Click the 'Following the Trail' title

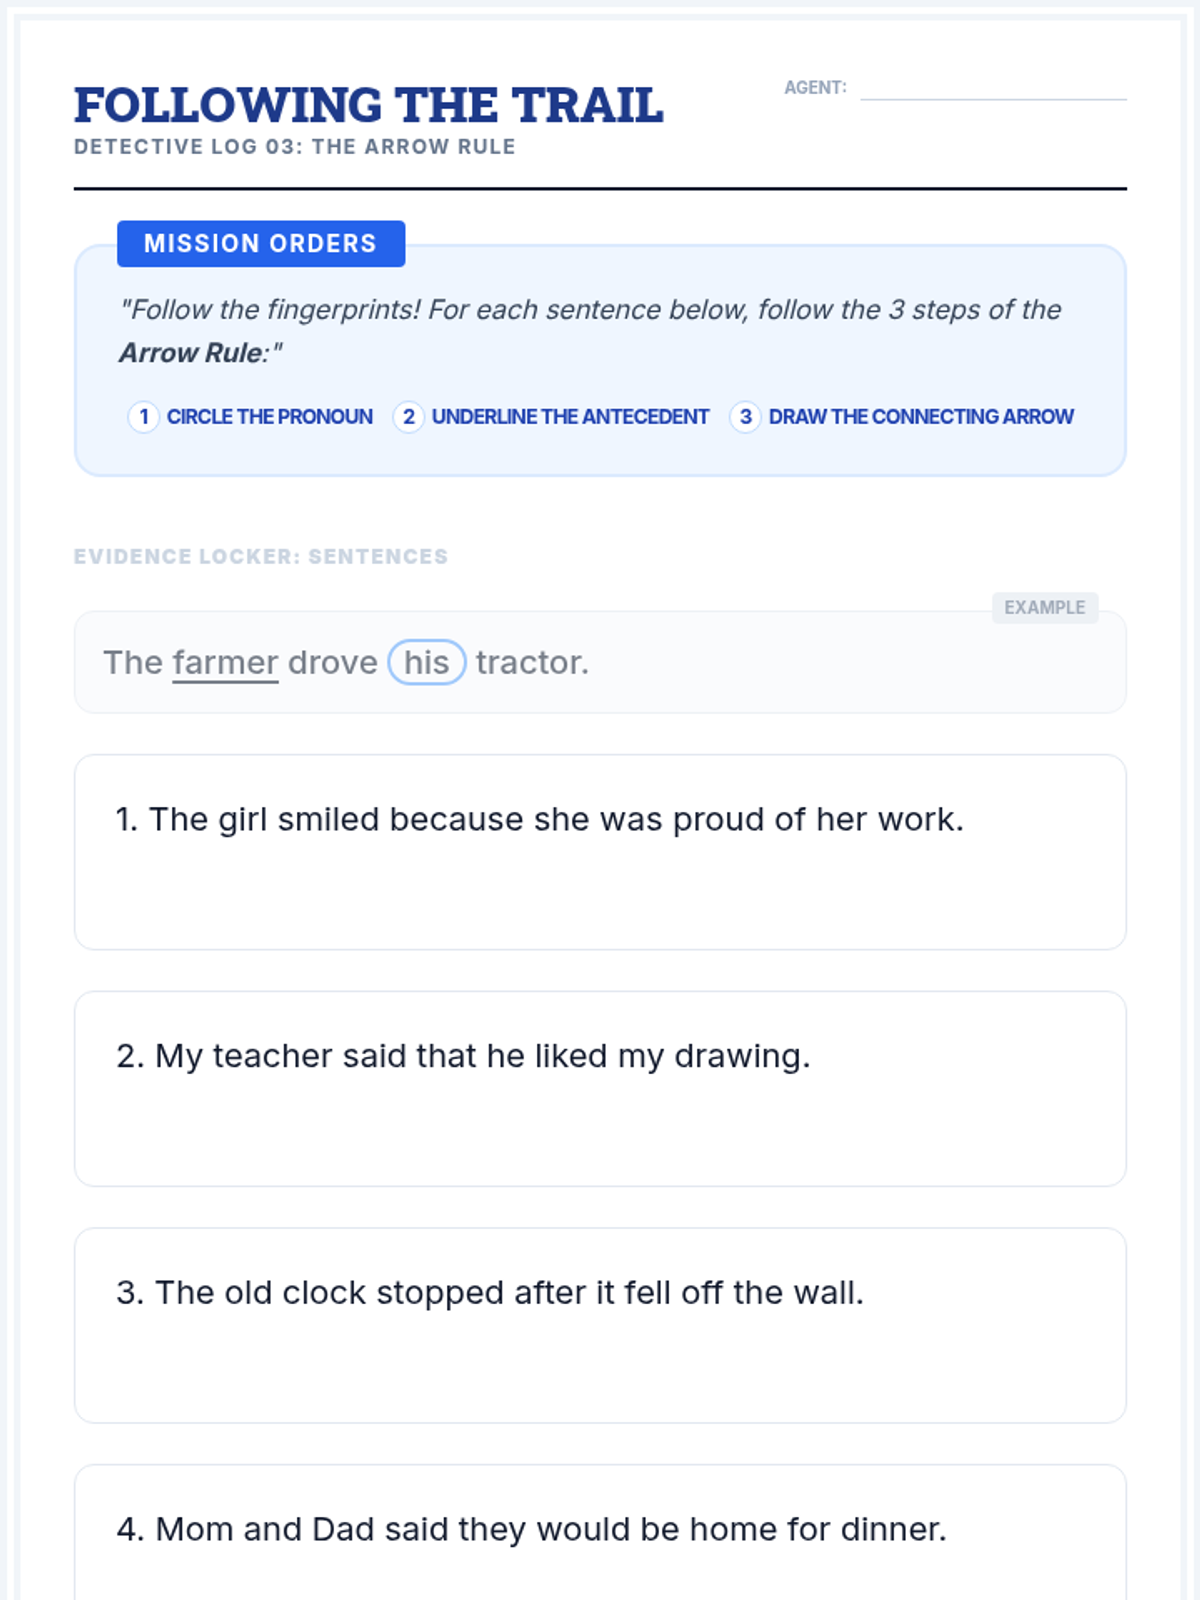coord(369,105)
